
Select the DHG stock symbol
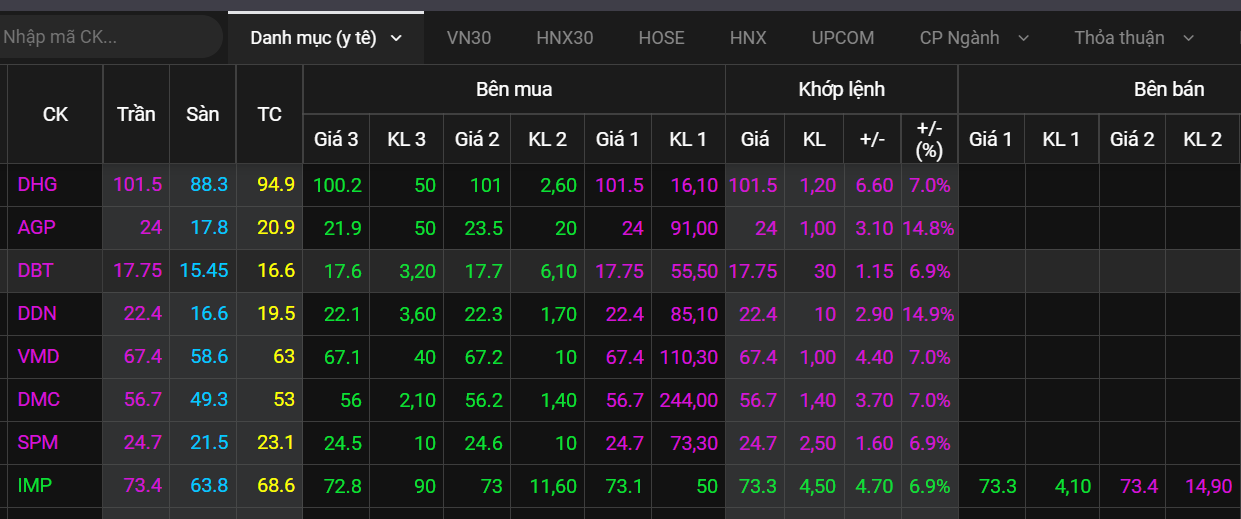[x=37, y=184]
